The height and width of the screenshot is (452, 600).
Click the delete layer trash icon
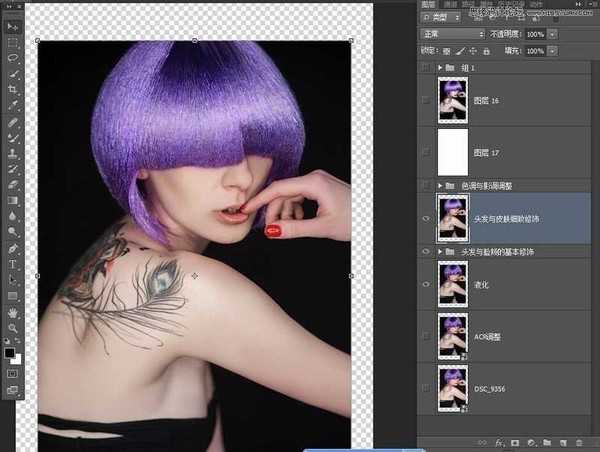pyautogui.click(x=577, y=441)
